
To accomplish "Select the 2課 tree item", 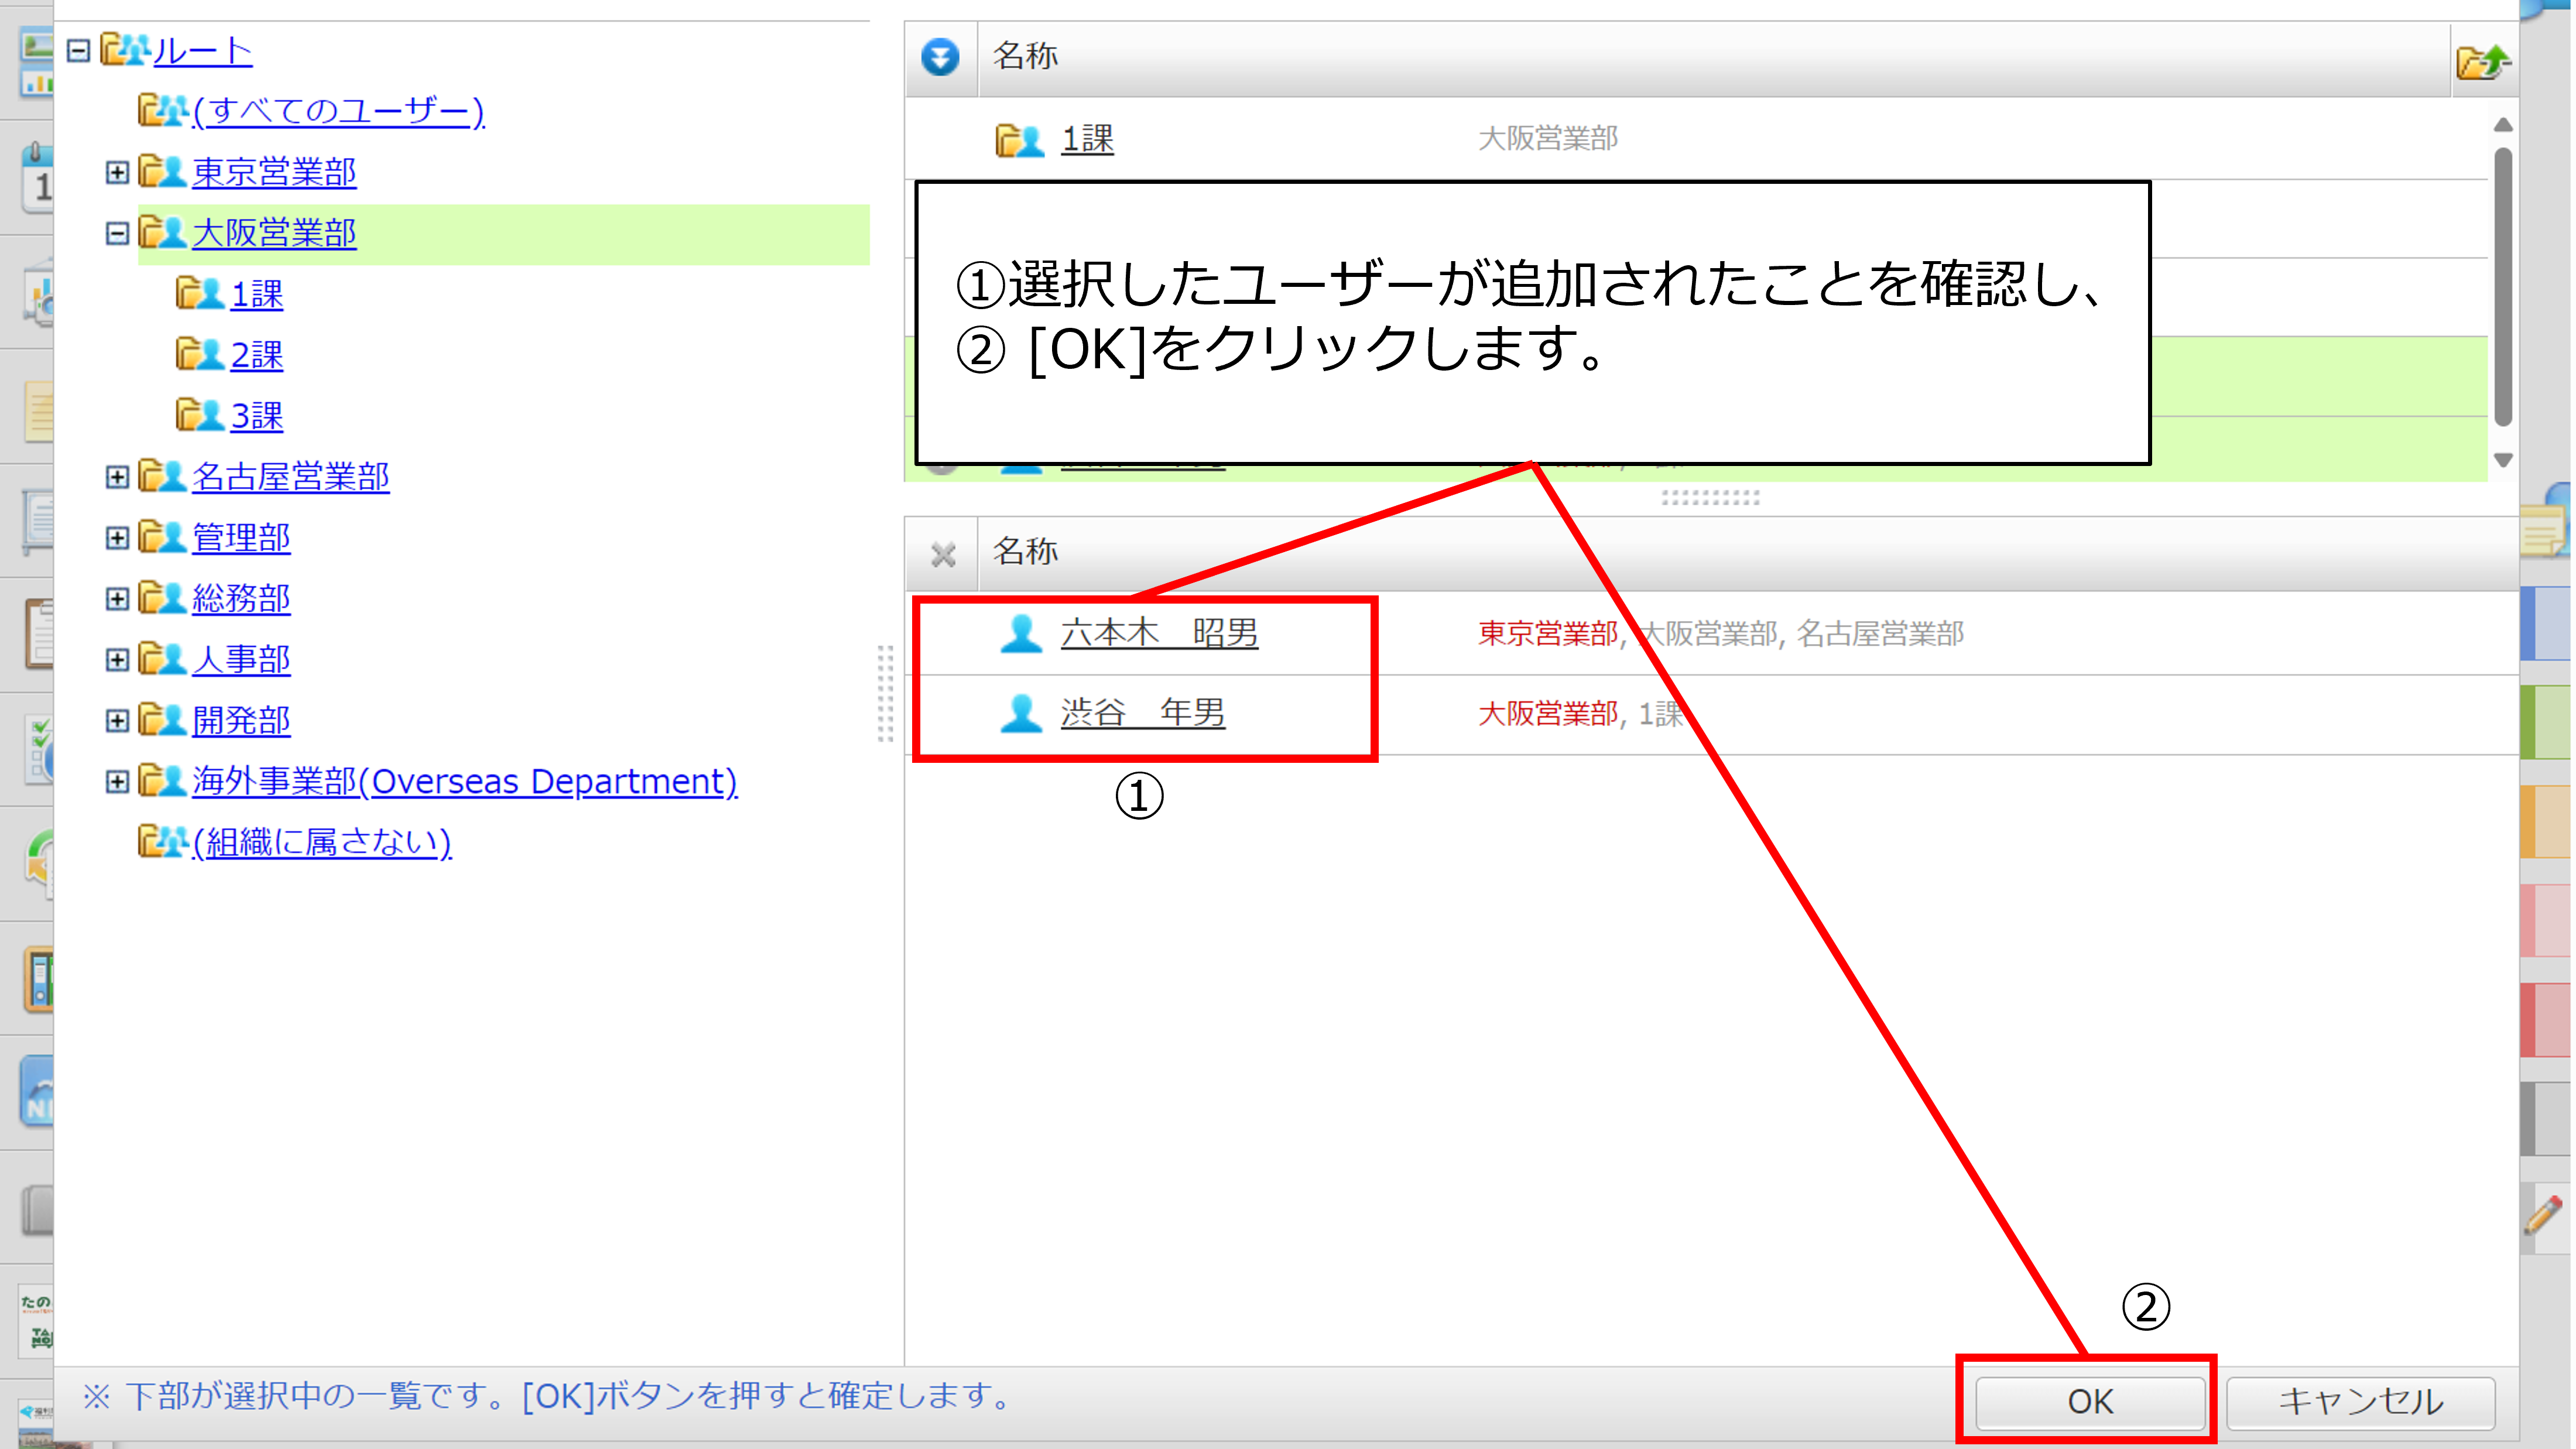I will tap(256, 355).
